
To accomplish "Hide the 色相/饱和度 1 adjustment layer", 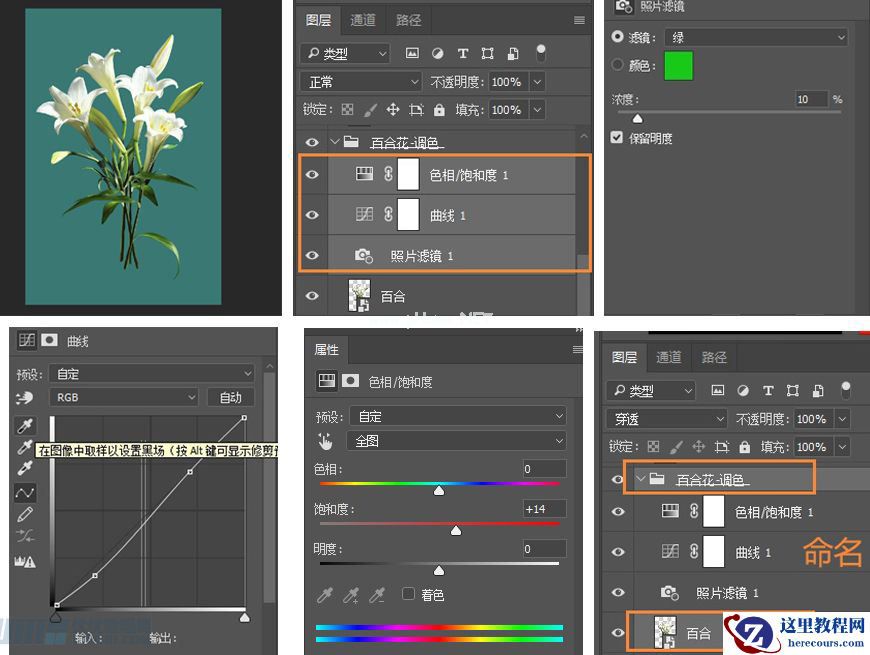I will (x=312, y=173).
